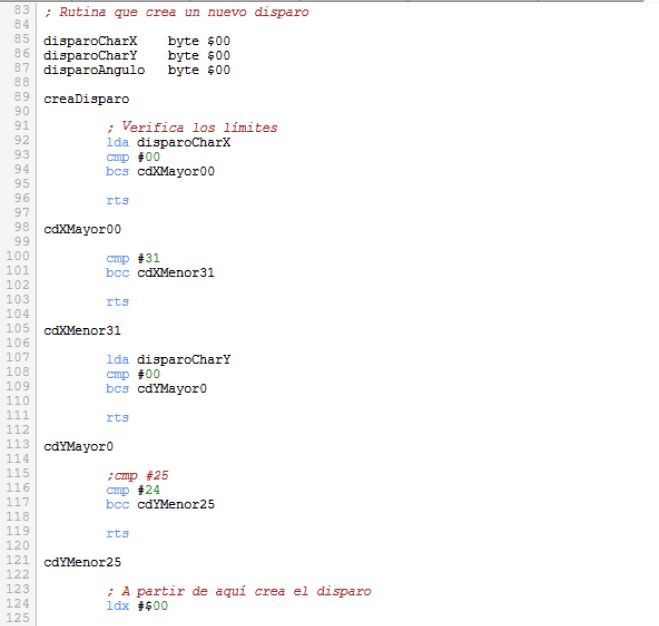Click the cdXMayor00 label definition on line 98
Image resolution: width=659 pixels, height=626 pixels.
[x=82, y=229]
